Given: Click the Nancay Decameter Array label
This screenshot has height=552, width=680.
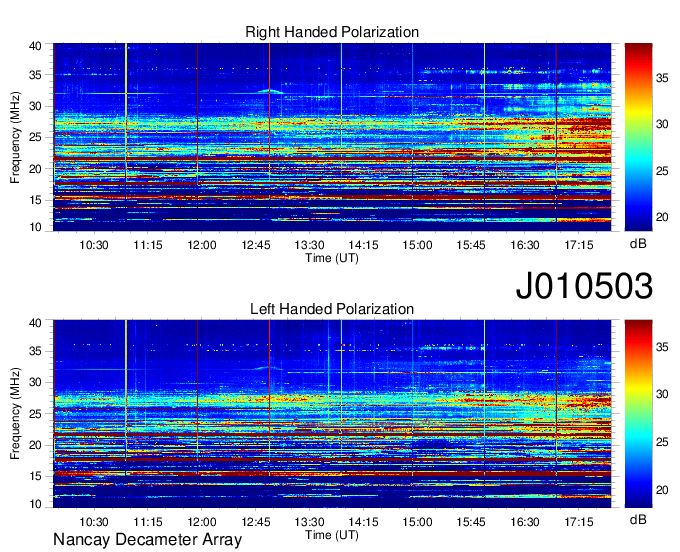Looking at the screenshot, I should click(x=147, y=540).
